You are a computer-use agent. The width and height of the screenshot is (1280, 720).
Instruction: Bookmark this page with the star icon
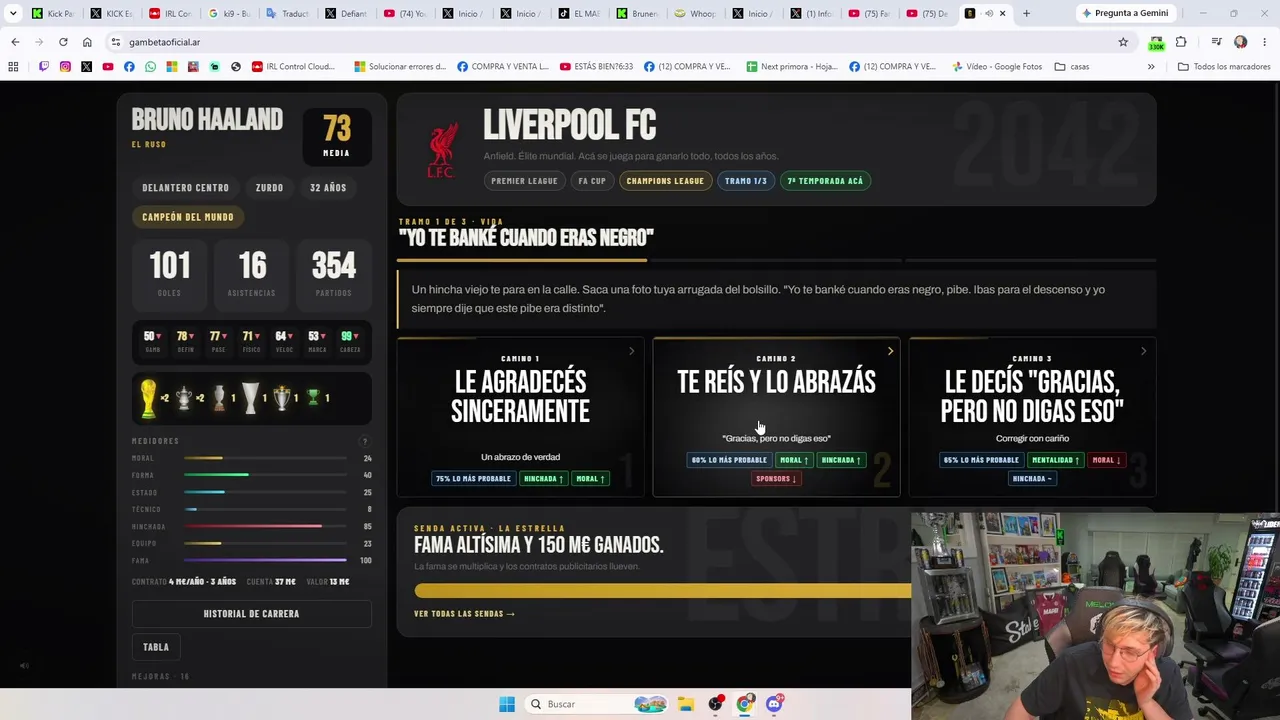(1123, 42)
